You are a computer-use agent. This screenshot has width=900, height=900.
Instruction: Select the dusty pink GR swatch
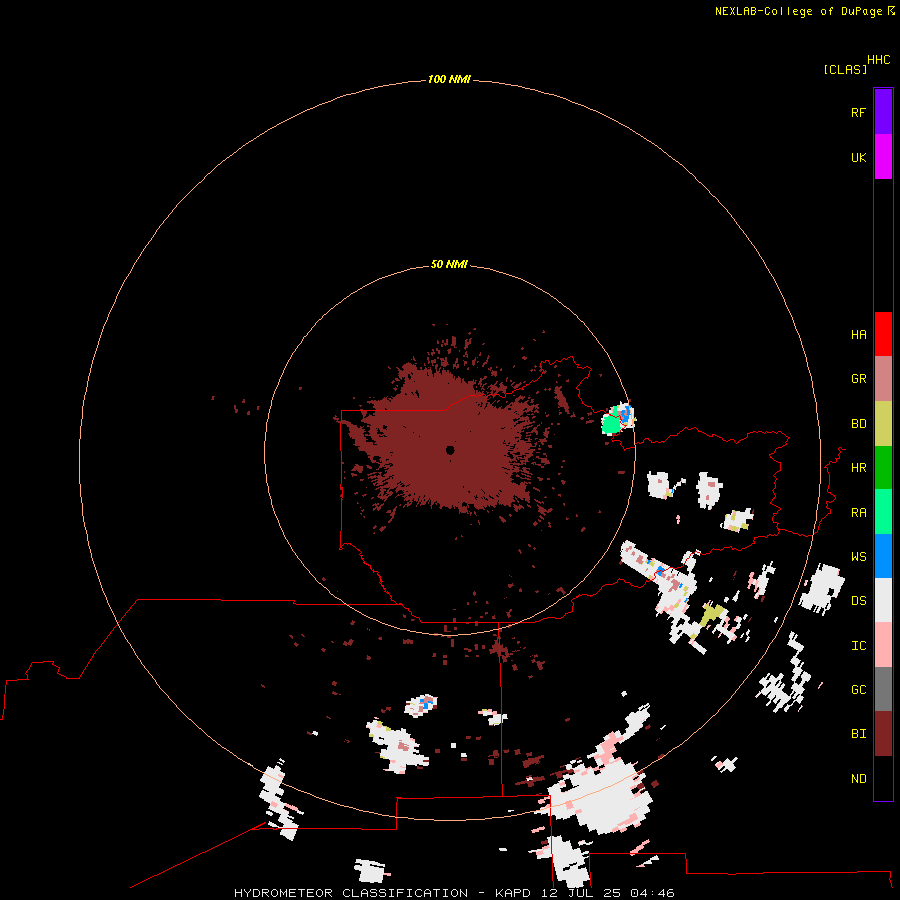[x=883, y=379]
